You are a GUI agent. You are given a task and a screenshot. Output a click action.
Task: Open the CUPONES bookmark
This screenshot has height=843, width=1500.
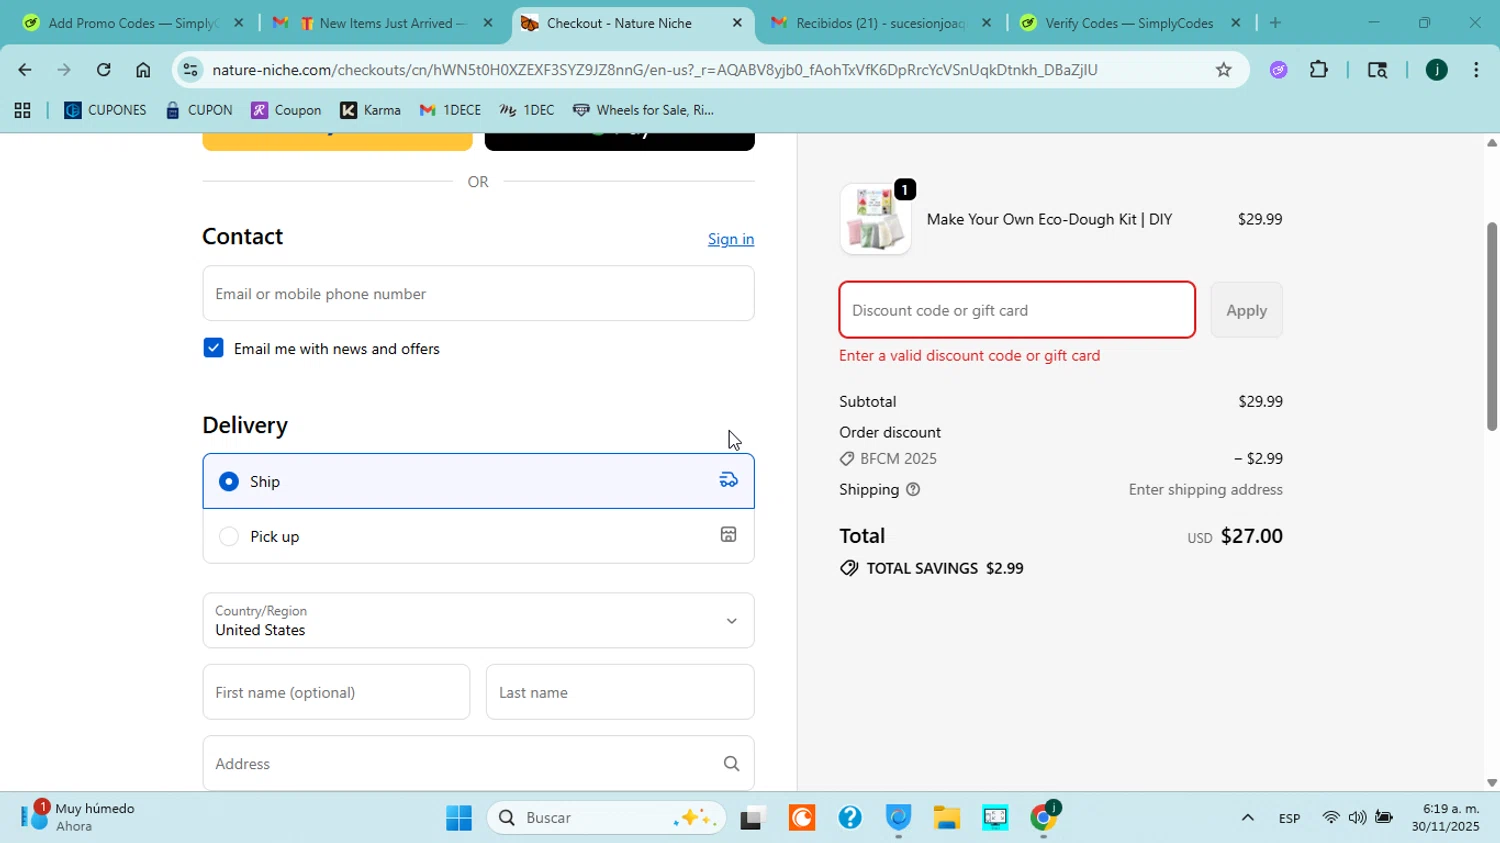click(105, 110)
